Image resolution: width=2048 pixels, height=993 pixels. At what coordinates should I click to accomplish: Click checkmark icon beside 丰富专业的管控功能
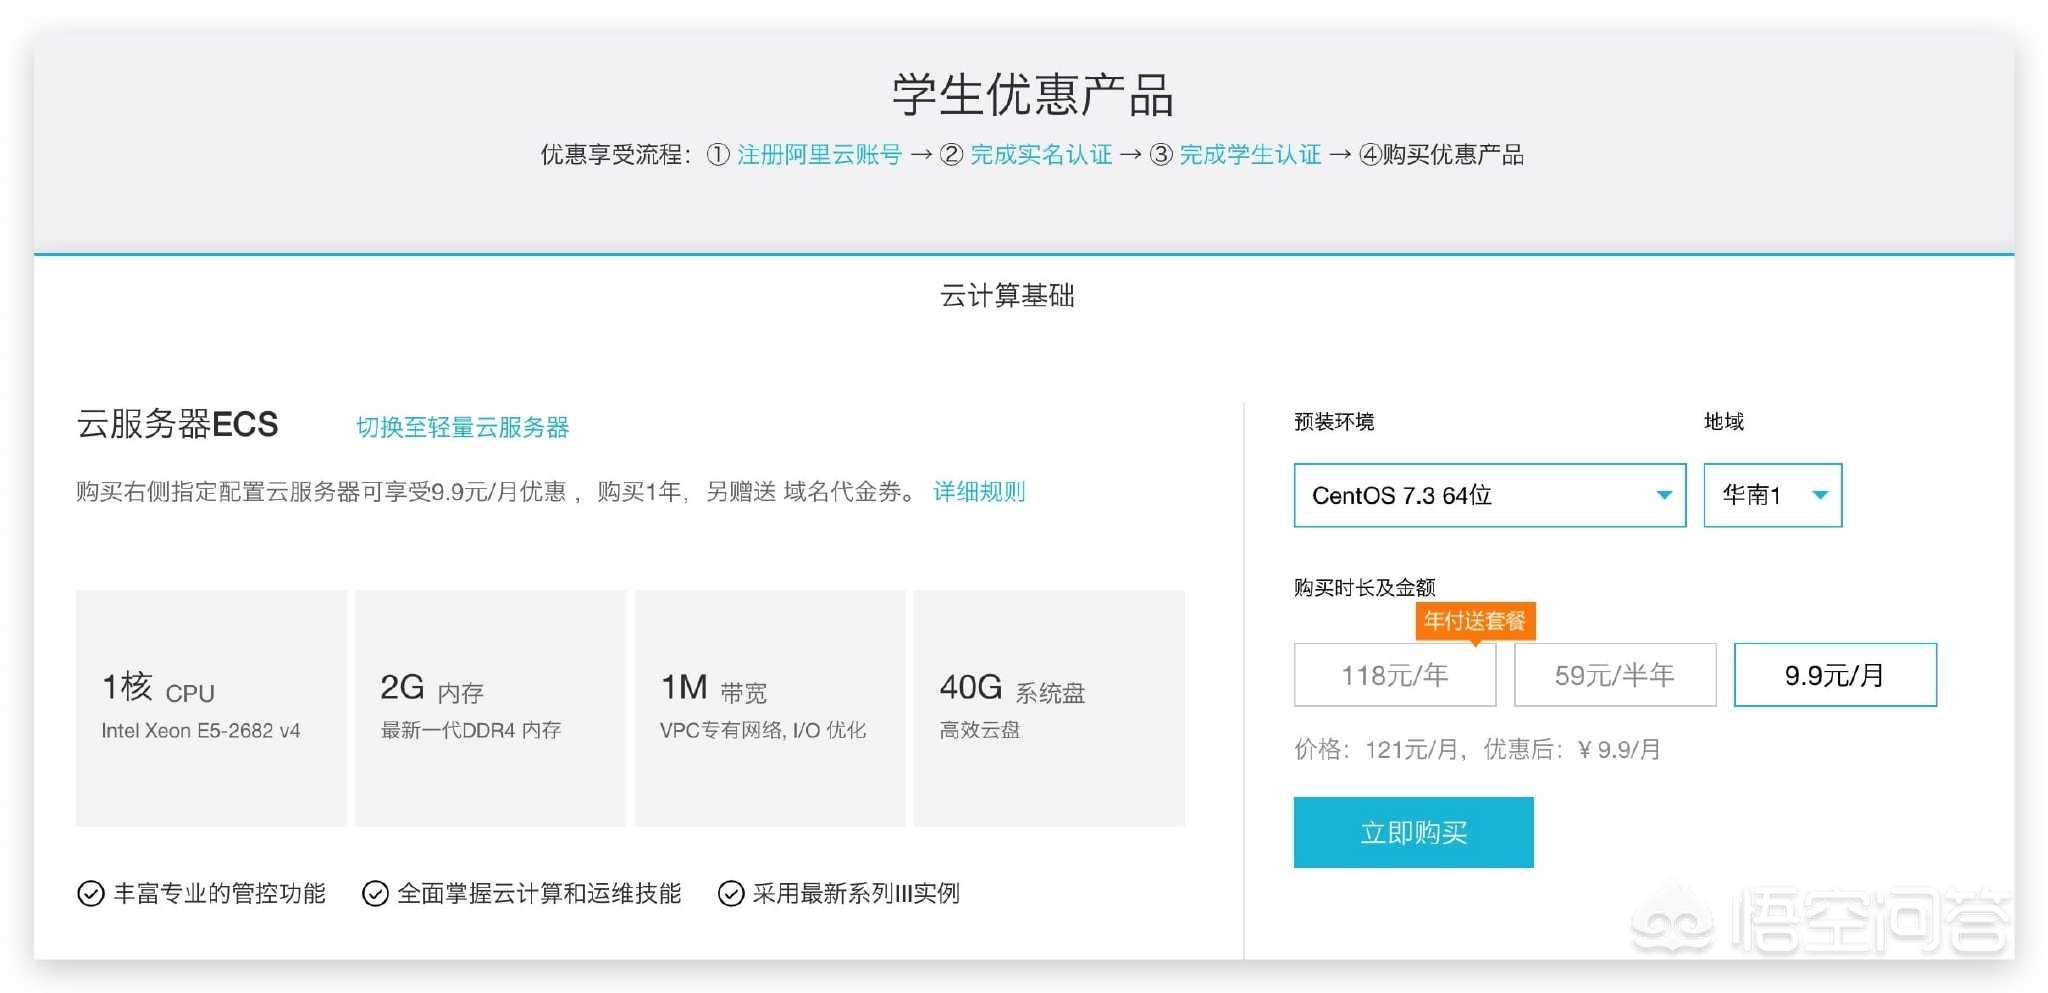point(91,893)
